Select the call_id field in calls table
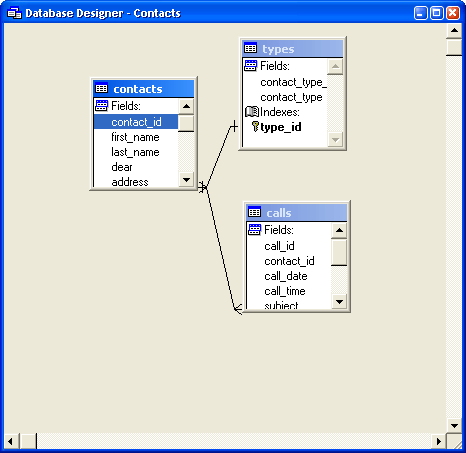The width and height of the screenshot is (466, 453). [279, 246]
